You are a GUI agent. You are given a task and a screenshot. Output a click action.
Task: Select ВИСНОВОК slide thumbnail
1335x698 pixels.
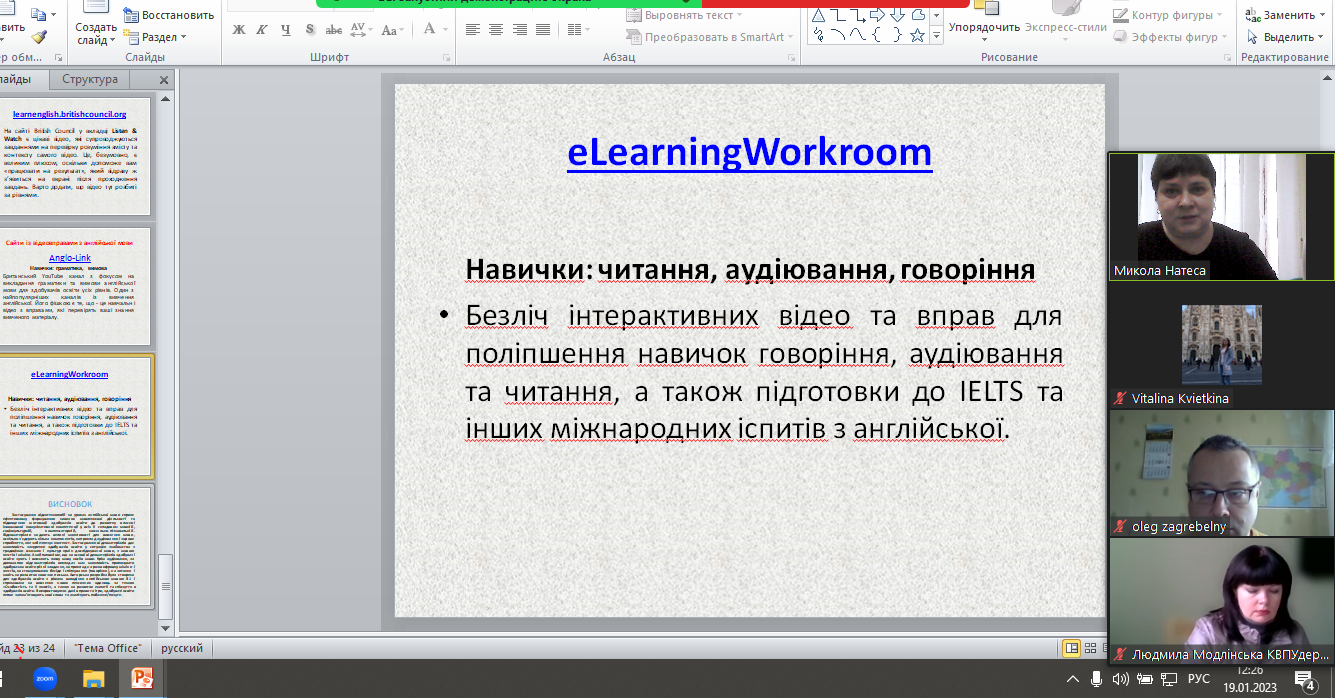(x=77, y=547)
